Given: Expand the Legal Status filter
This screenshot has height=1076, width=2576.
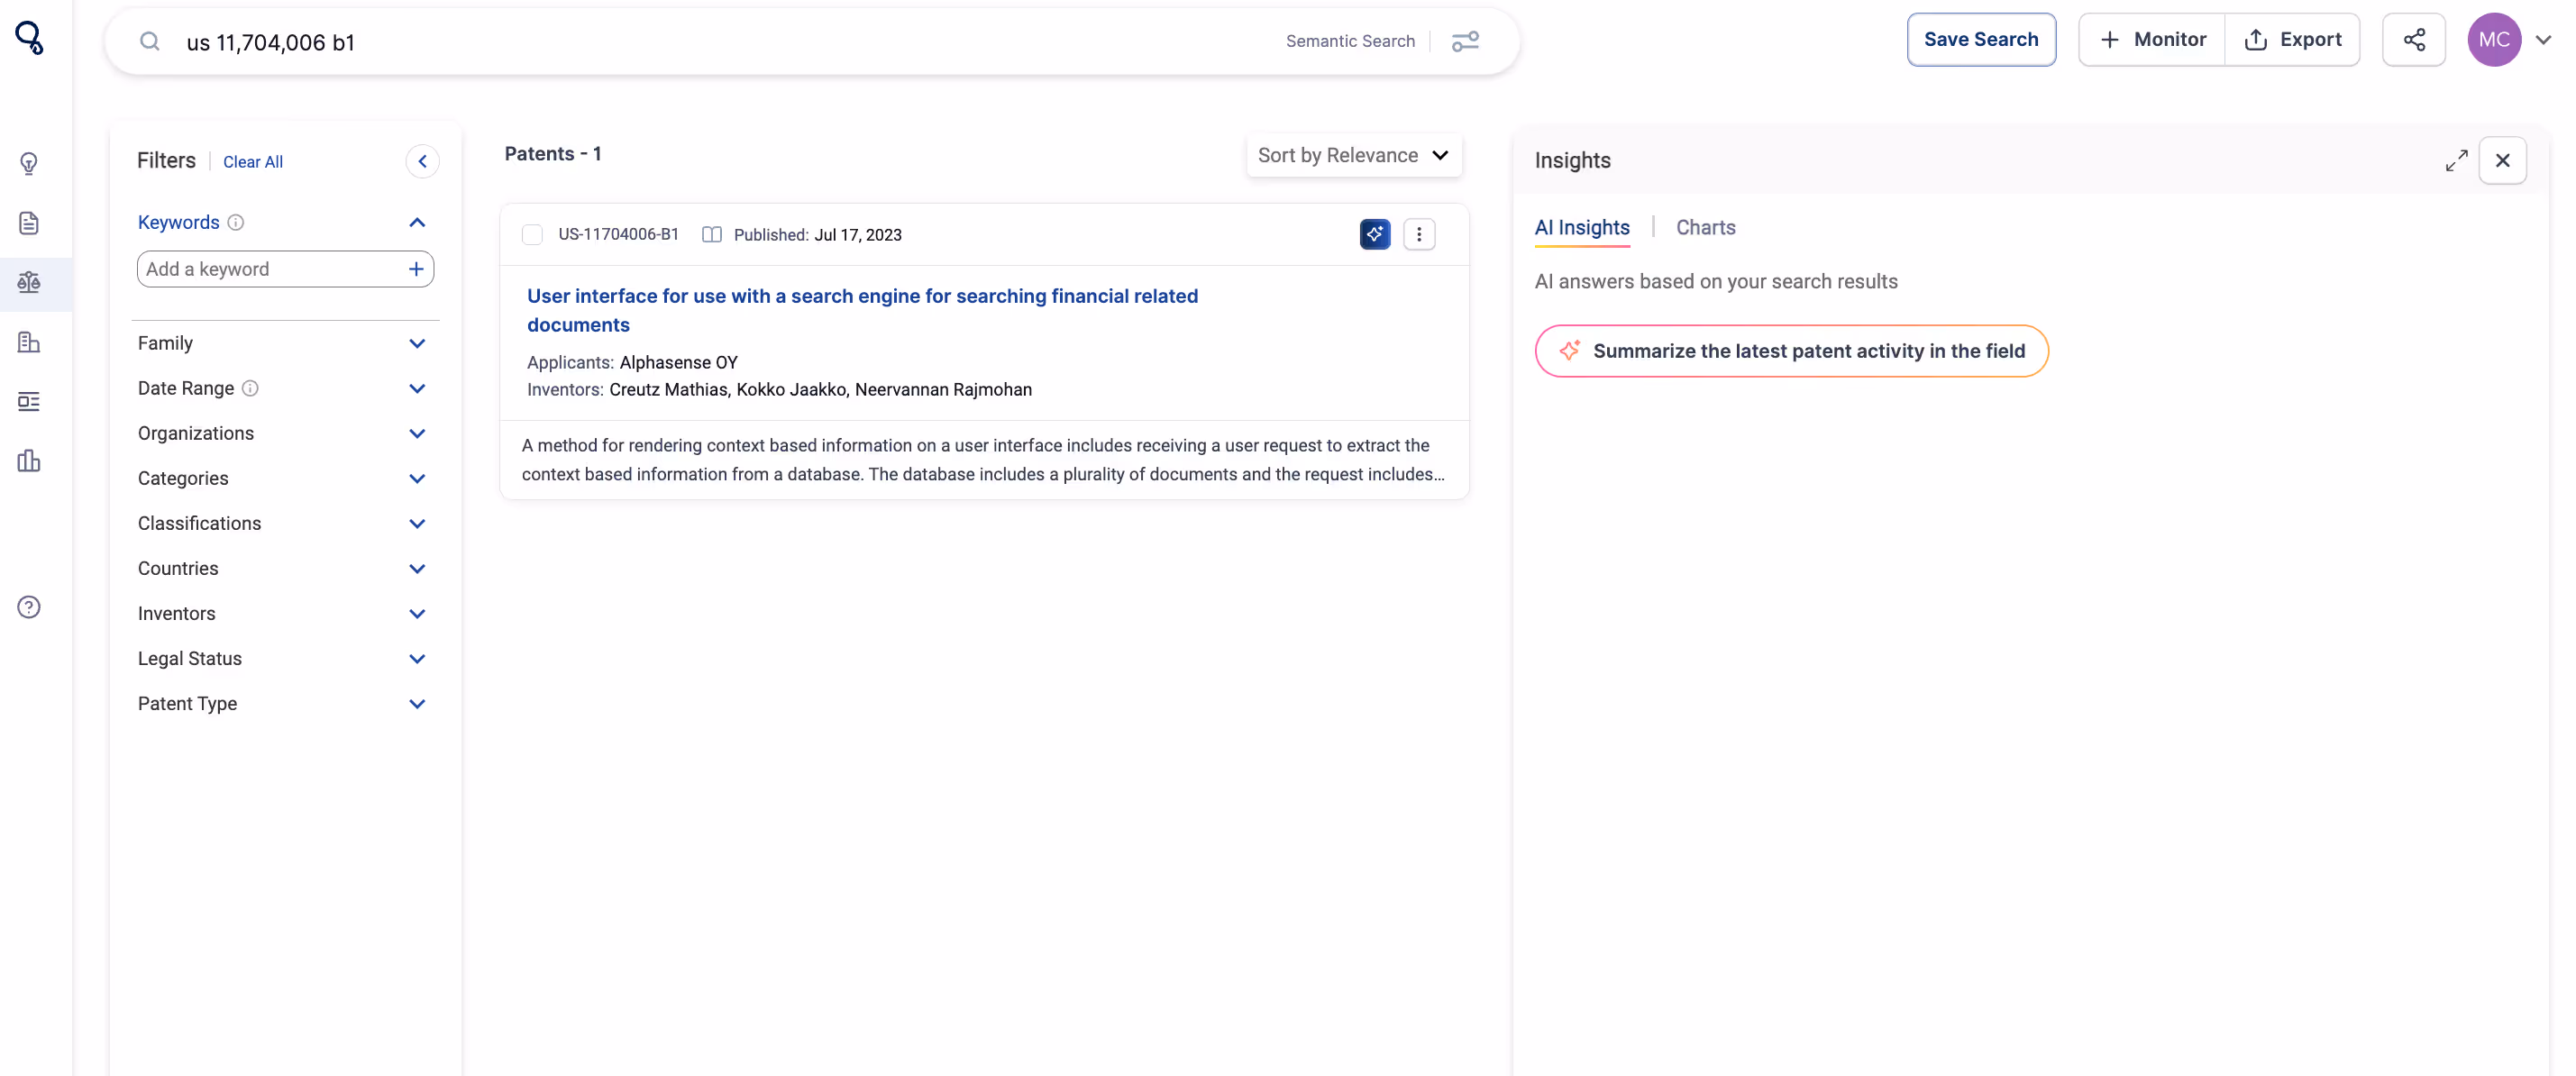Looking at the screenshot, I should coord(417,658).
